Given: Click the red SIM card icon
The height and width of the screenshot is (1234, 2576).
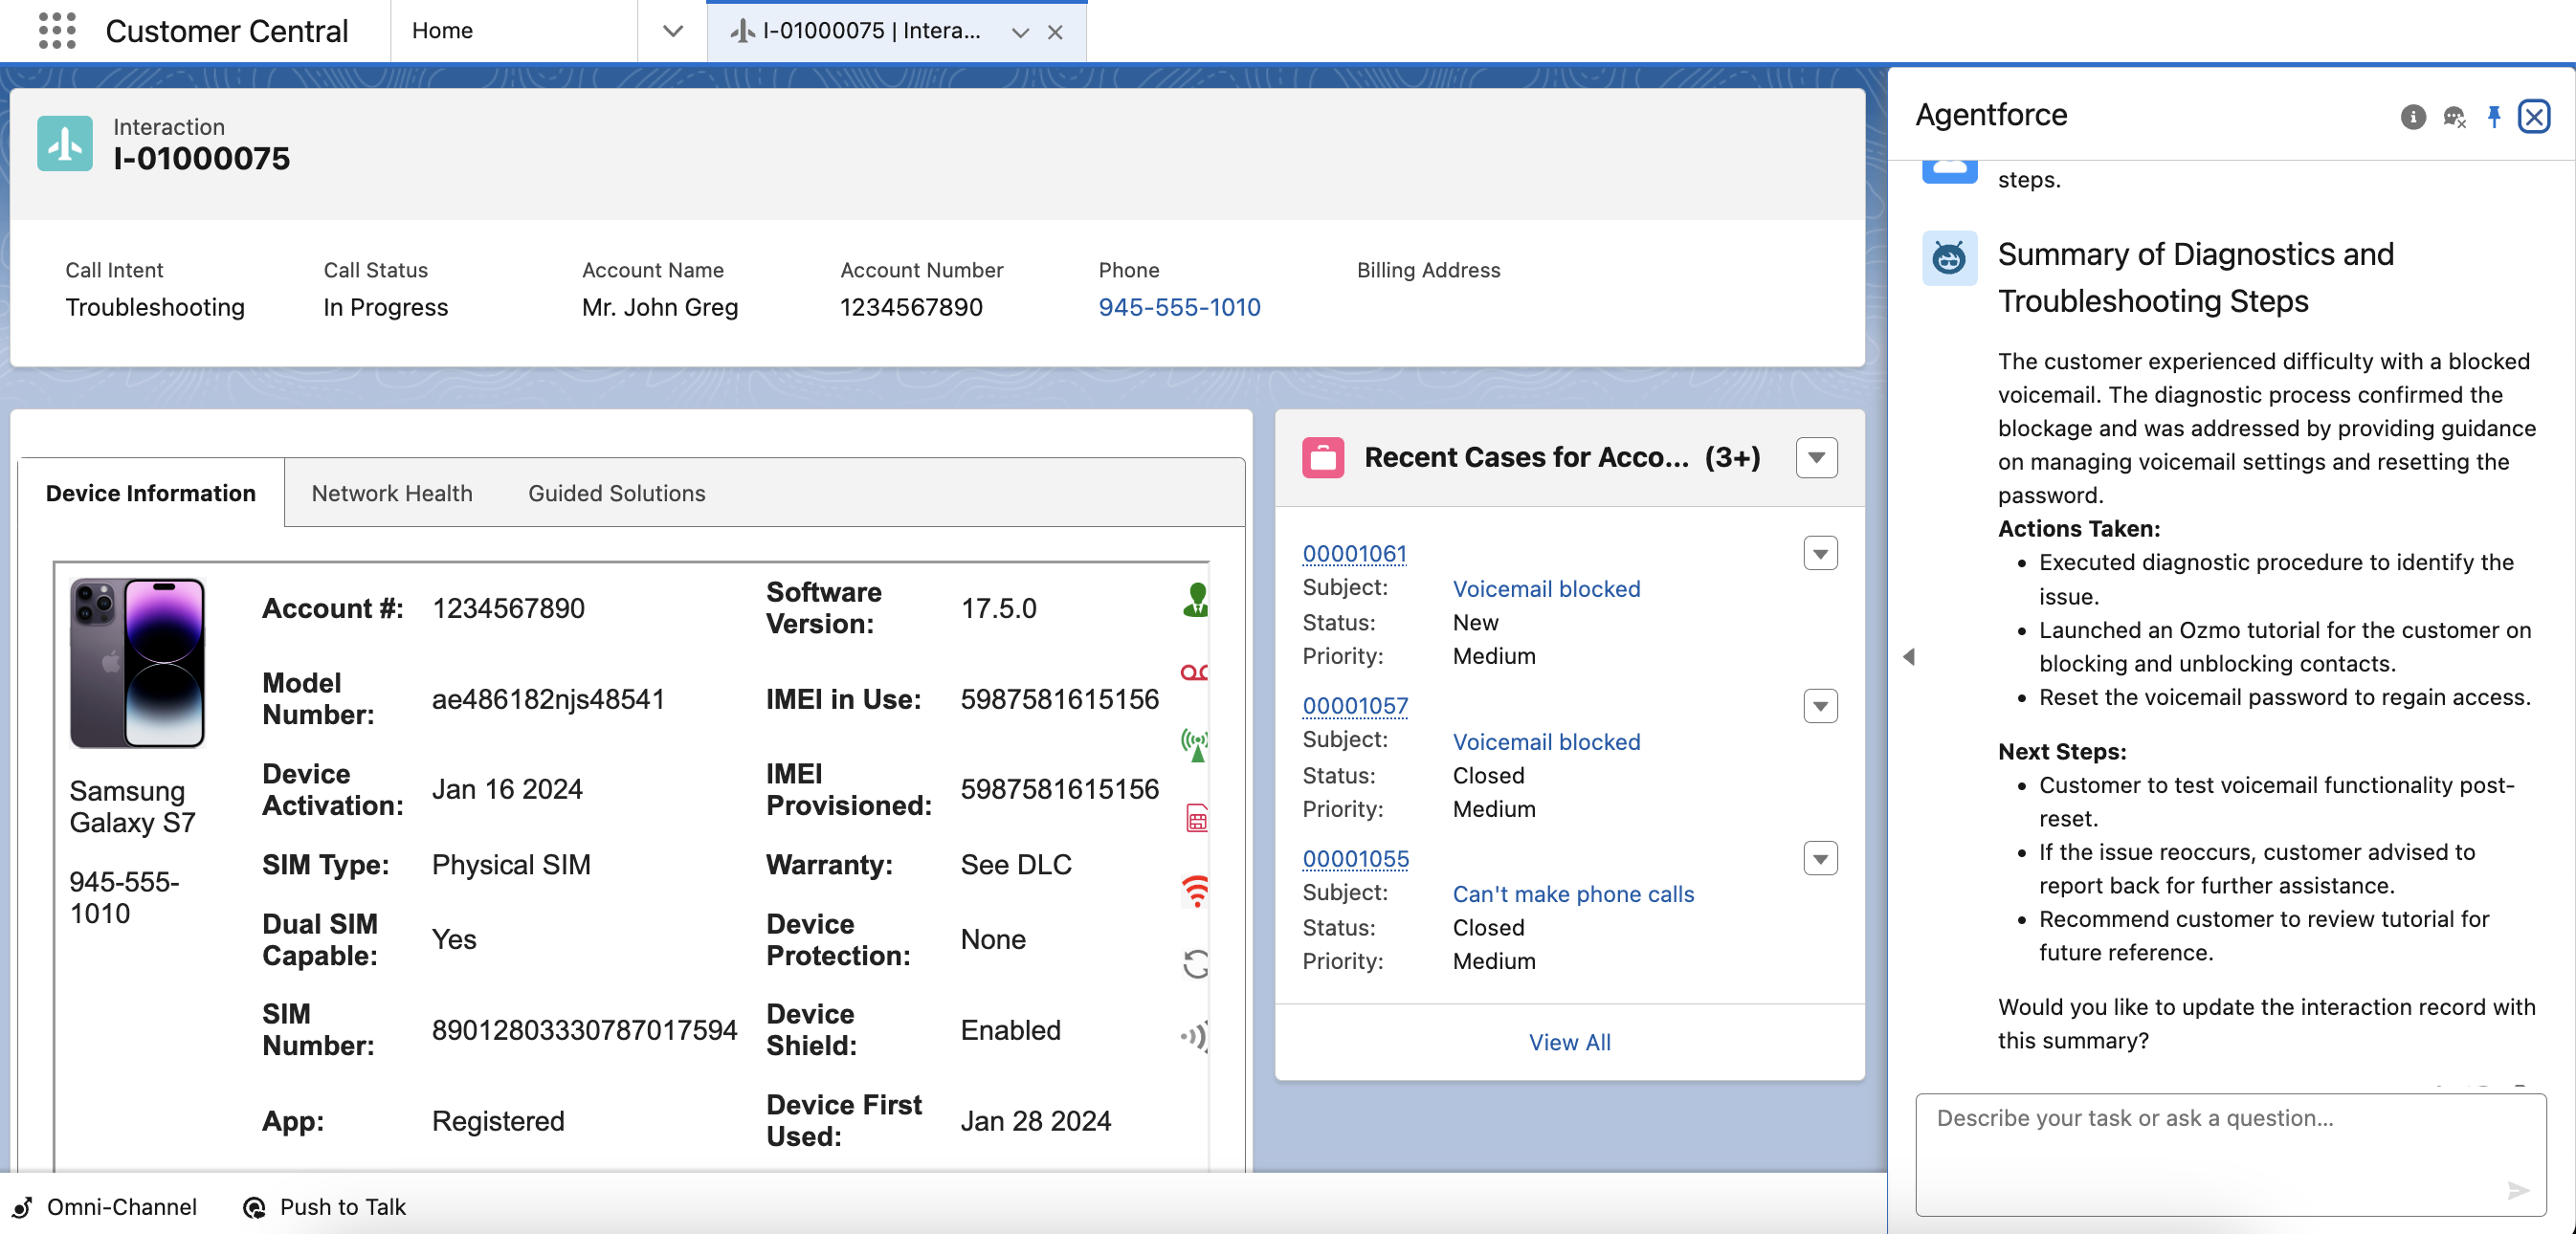Looking at the screenshot, I should [x=1196, y=818].
